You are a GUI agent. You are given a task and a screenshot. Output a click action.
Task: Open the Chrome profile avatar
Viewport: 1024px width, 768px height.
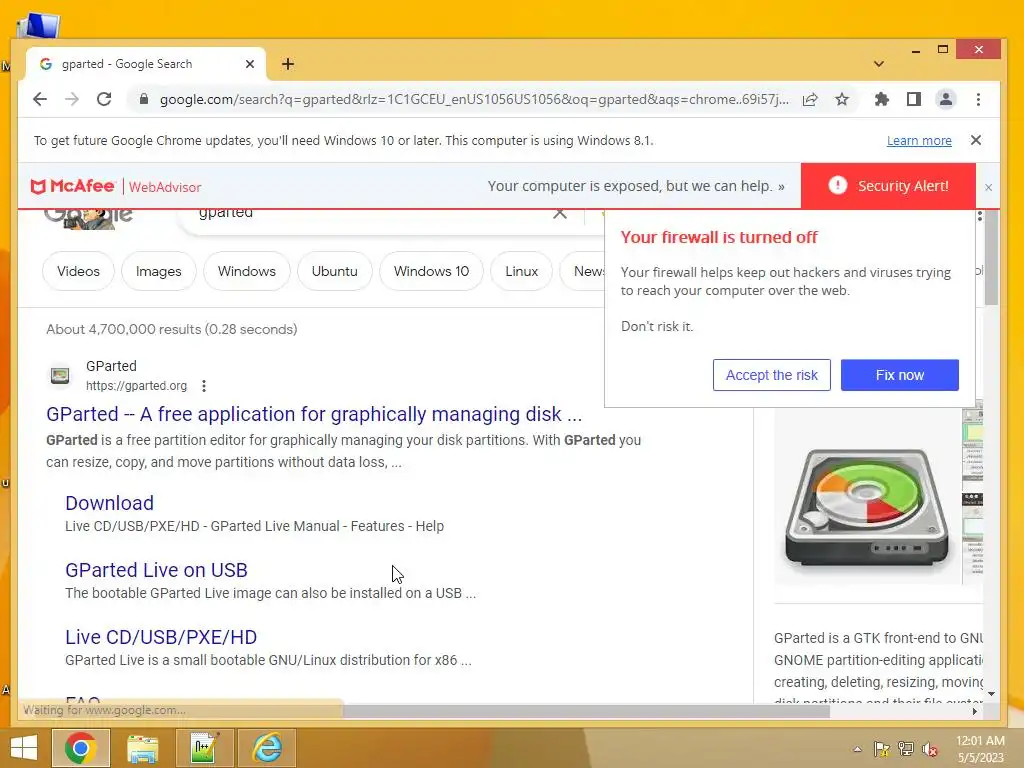coord(946,99)
